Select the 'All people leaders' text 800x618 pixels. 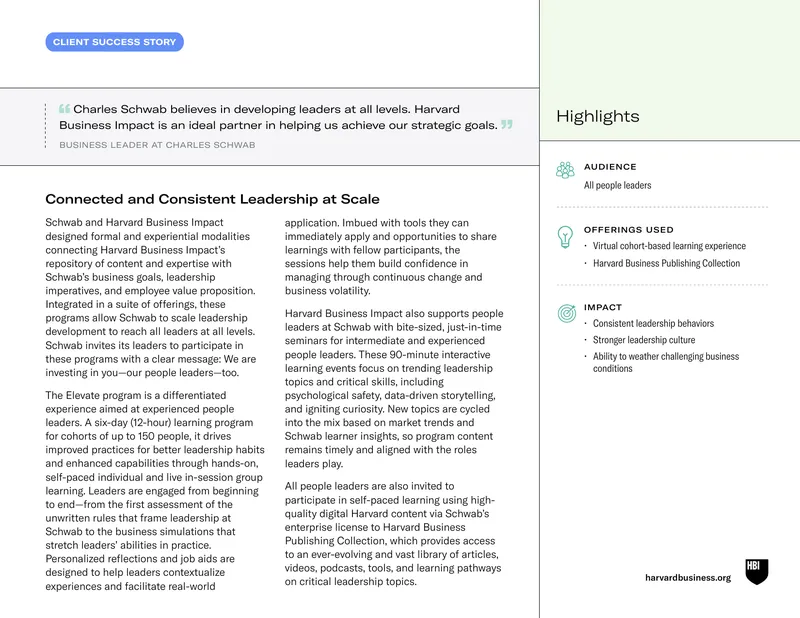(617, 185)
